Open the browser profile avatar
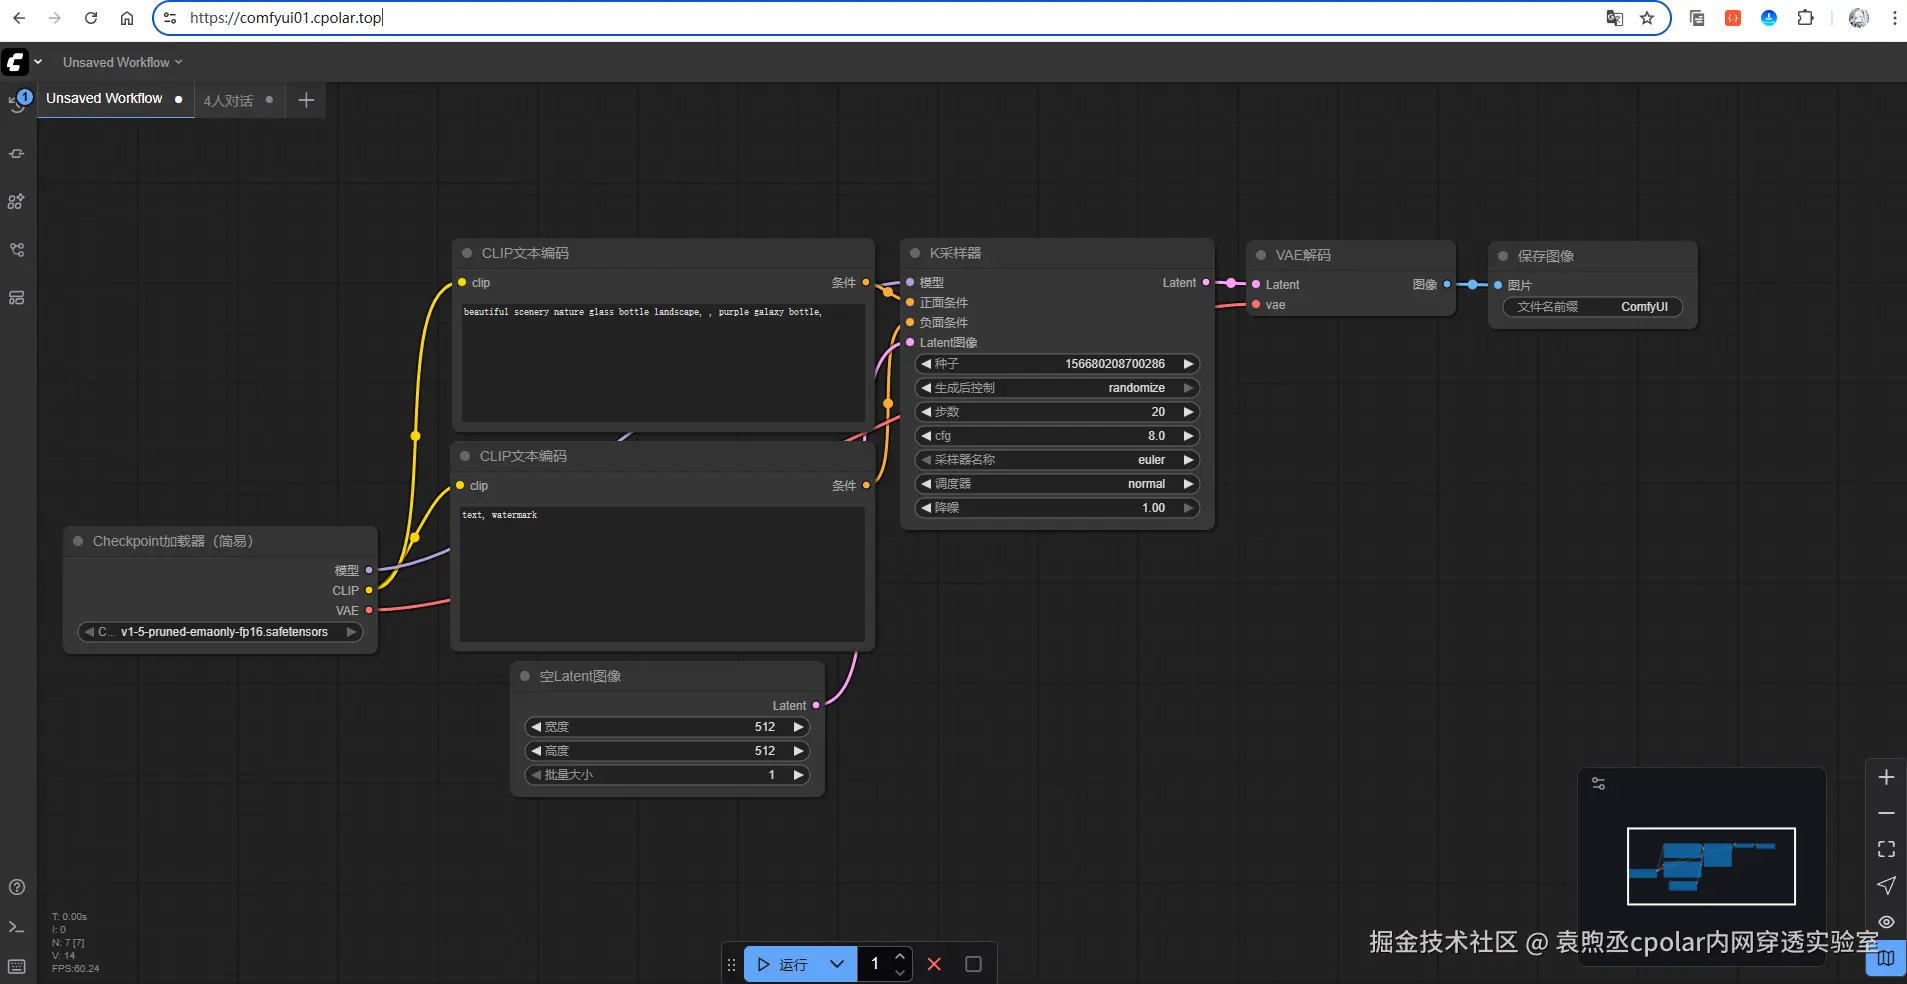 1858,18
